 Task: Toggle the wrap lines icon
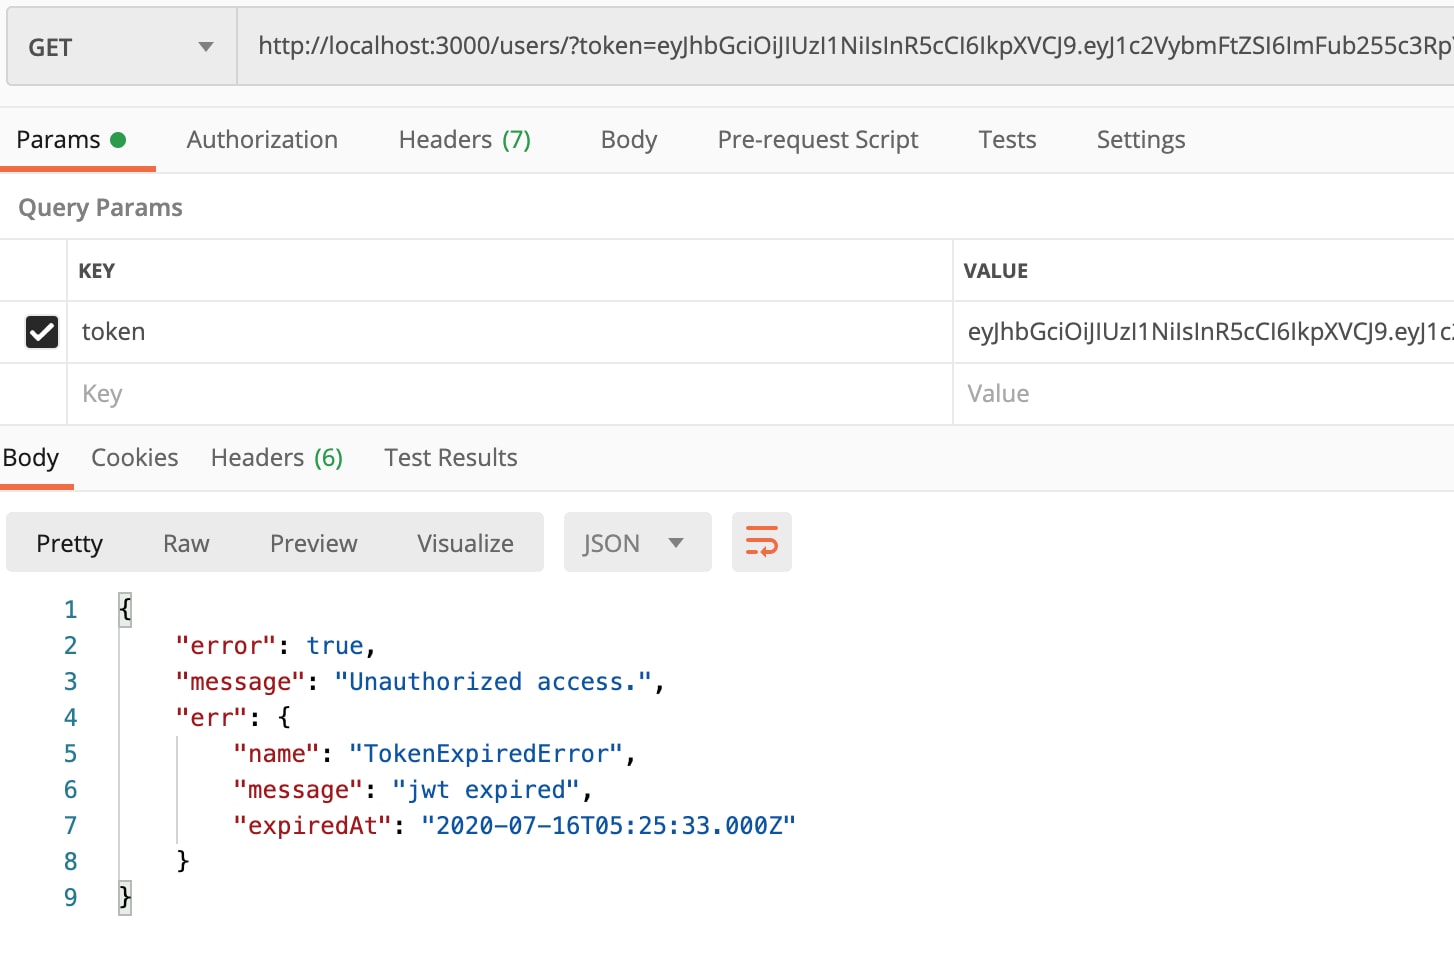point(762,543)
